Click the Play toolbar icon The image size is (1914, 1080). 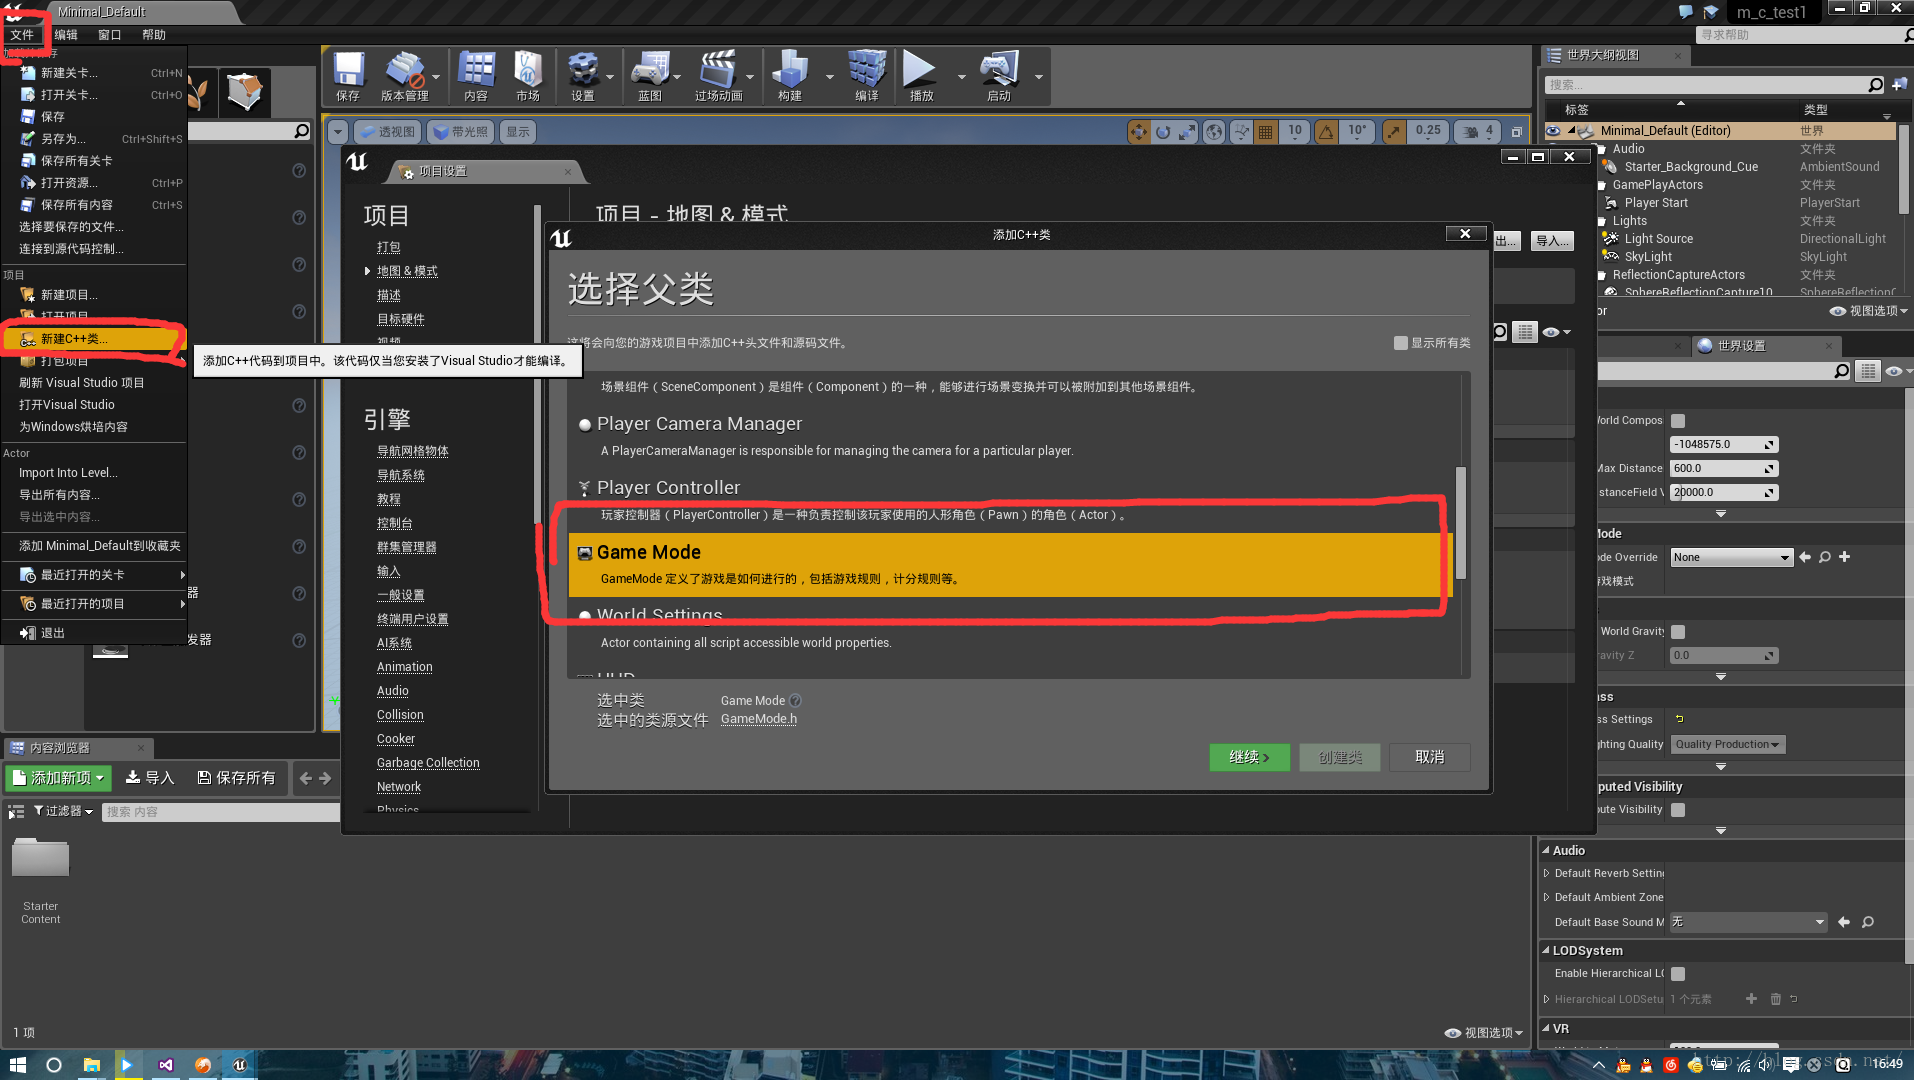[921, 76]
